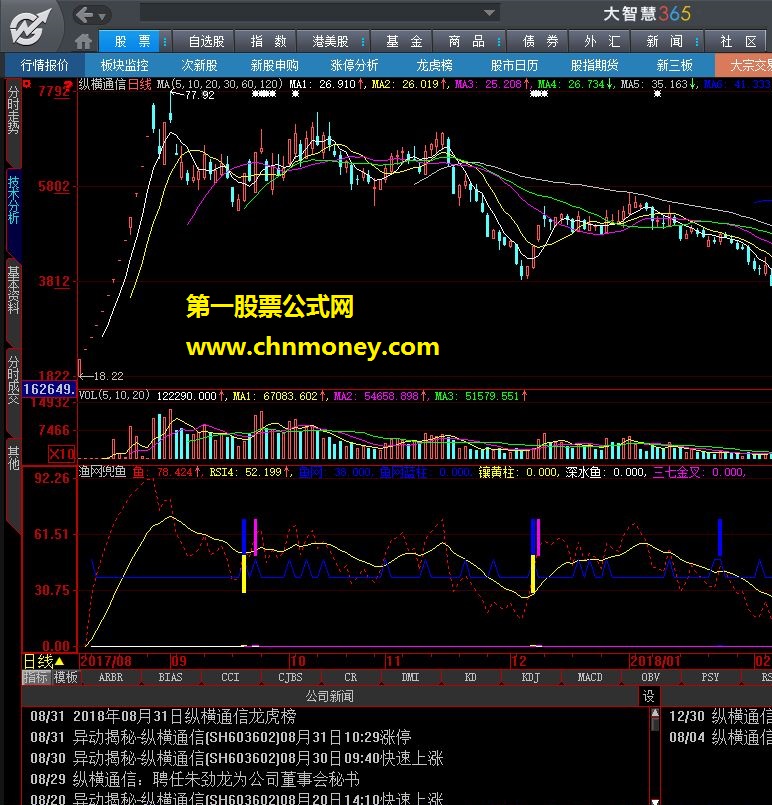This screenshot has height=805, width=772.
Task: Click the 公司新闻 panel header
Action: (x=330, y=696)
